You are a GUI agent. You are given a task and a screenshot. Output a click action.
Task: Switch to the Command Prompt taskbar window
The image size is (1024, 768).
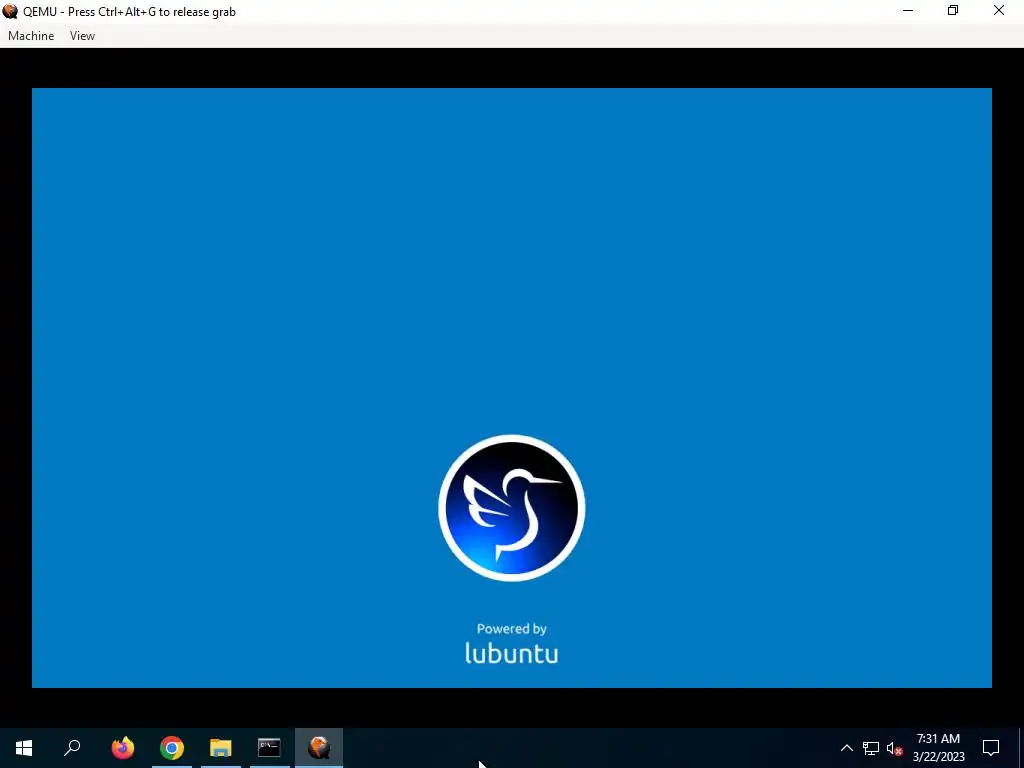pos(269,748)
